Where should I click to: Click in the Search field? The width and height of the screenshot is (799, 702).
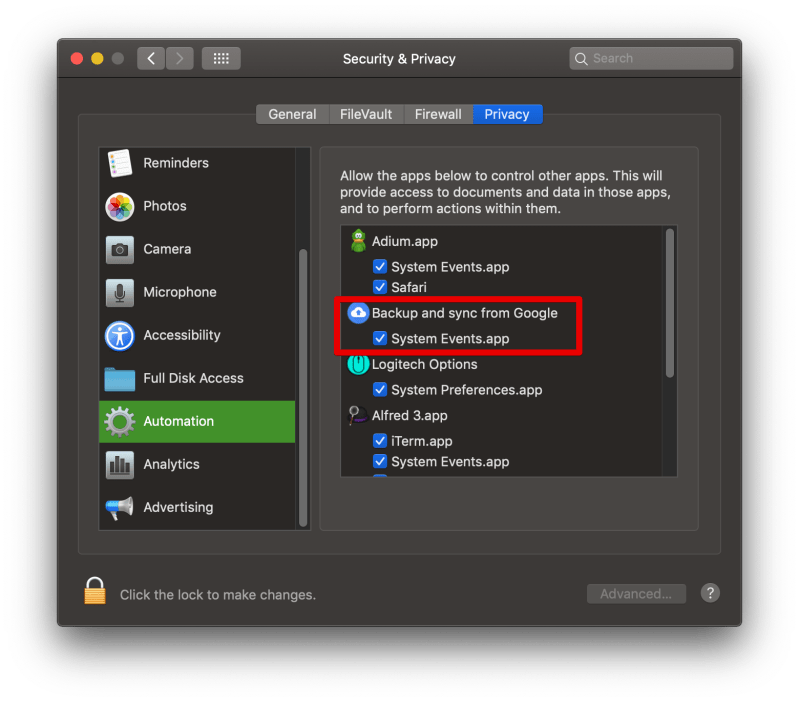(x=651, y=59)
